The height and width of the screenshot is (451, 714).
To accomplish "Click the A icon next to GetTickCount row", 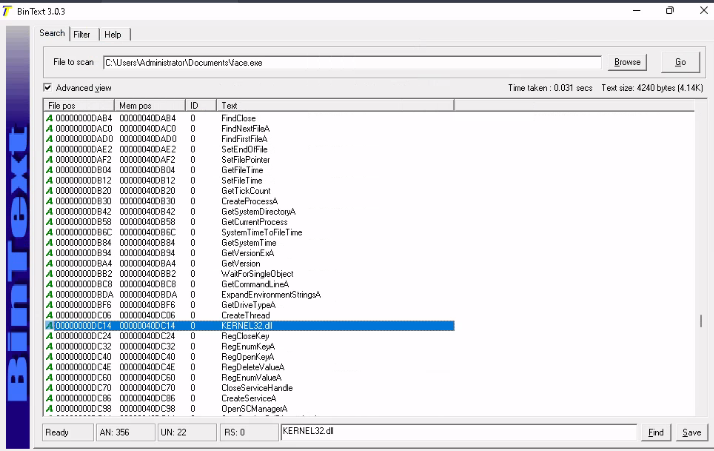I will tap(50, 191).
